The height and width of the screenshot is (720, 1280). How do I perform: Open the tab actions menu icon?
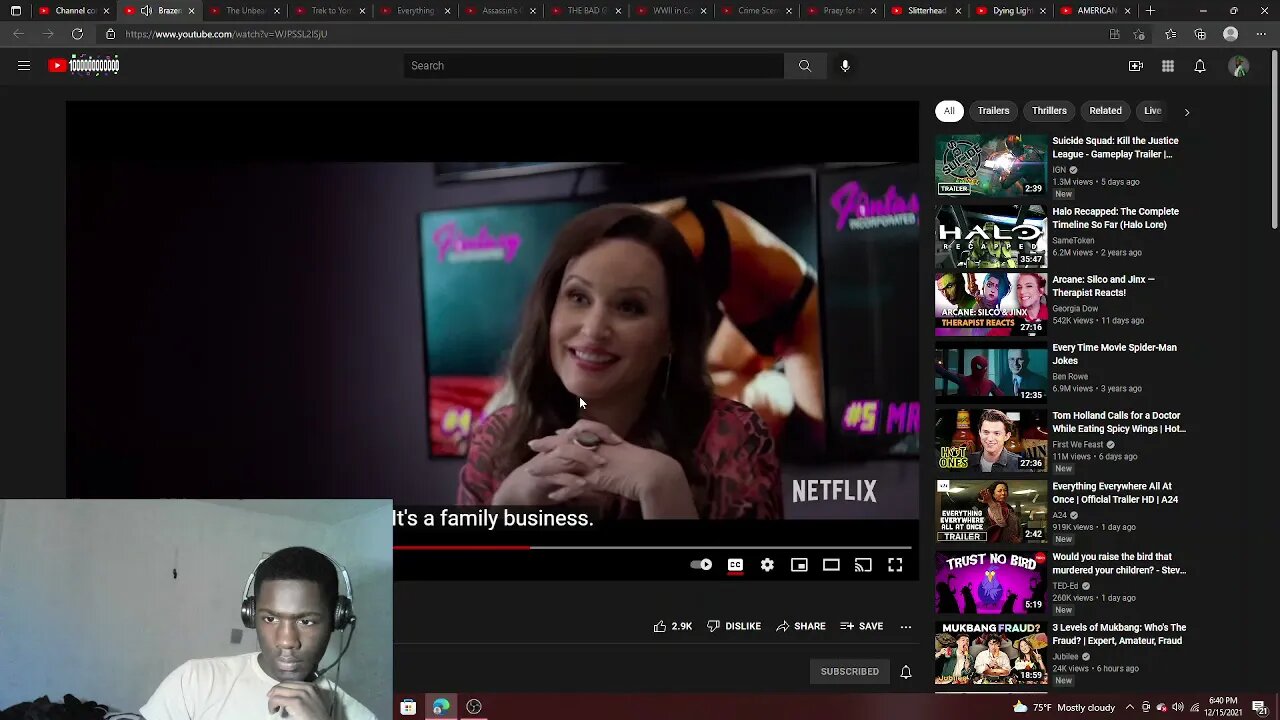(x=15, y=11)
